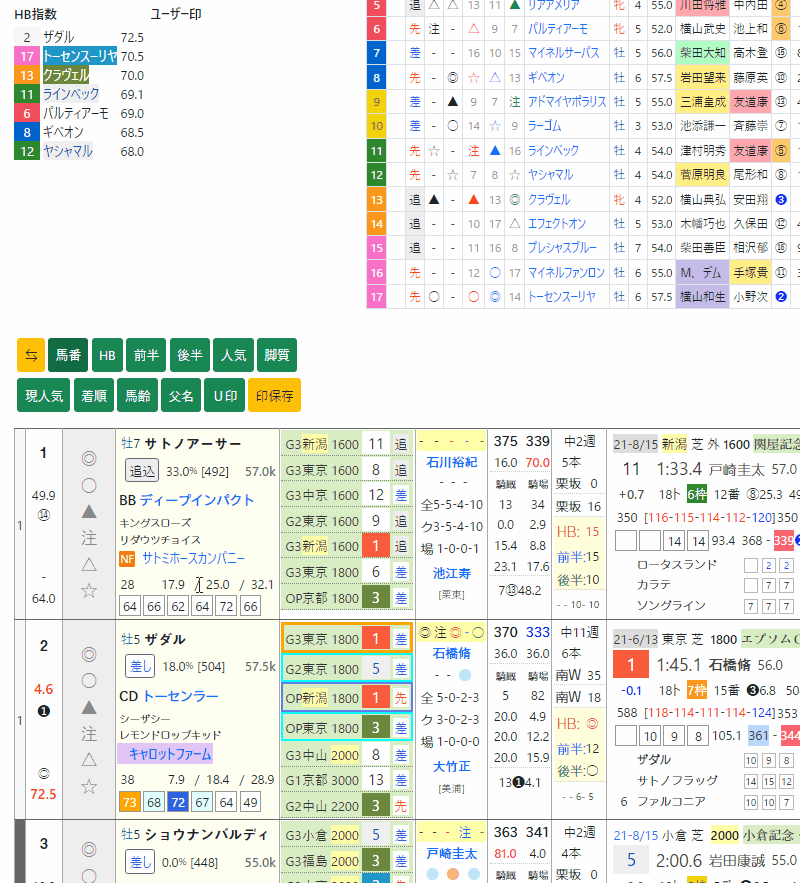The image size is (800, 883).
Task: Pick the white triangle △ for サトノアーサー
Action: point(89,564)
